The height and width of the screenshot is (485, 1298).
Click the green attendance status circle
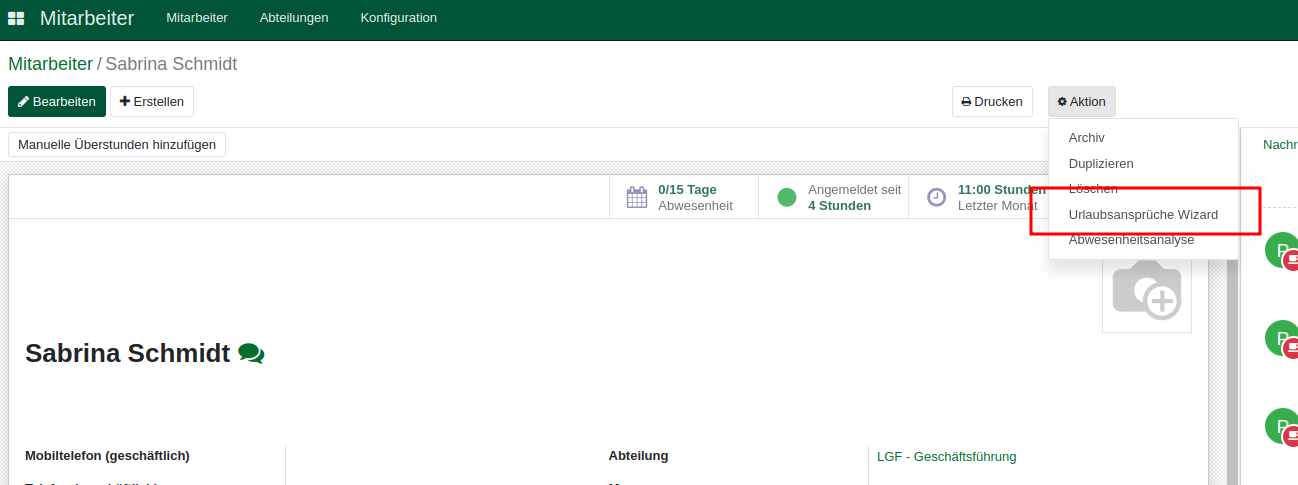(787, 197)
